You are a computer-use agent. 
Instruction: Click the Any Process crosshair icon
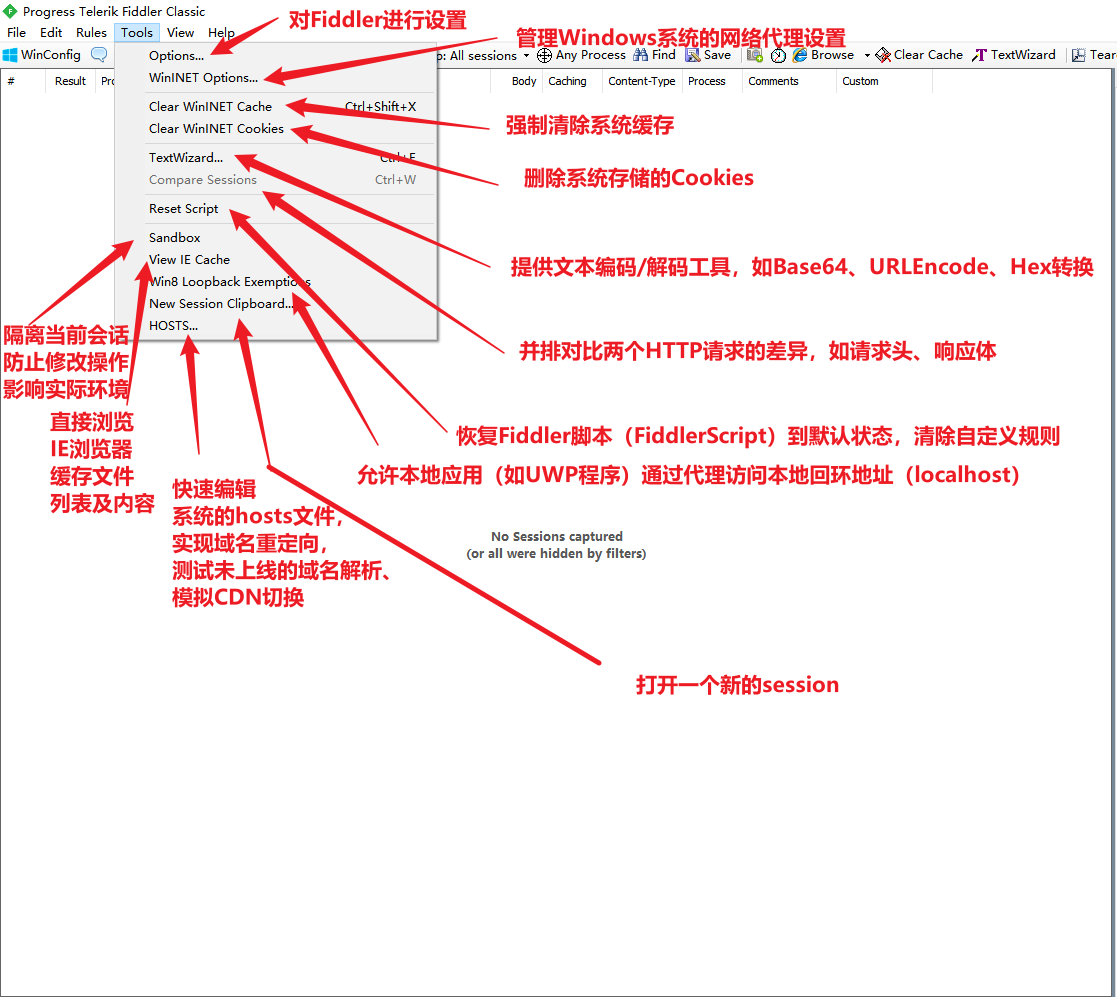(x=544, y=56)
